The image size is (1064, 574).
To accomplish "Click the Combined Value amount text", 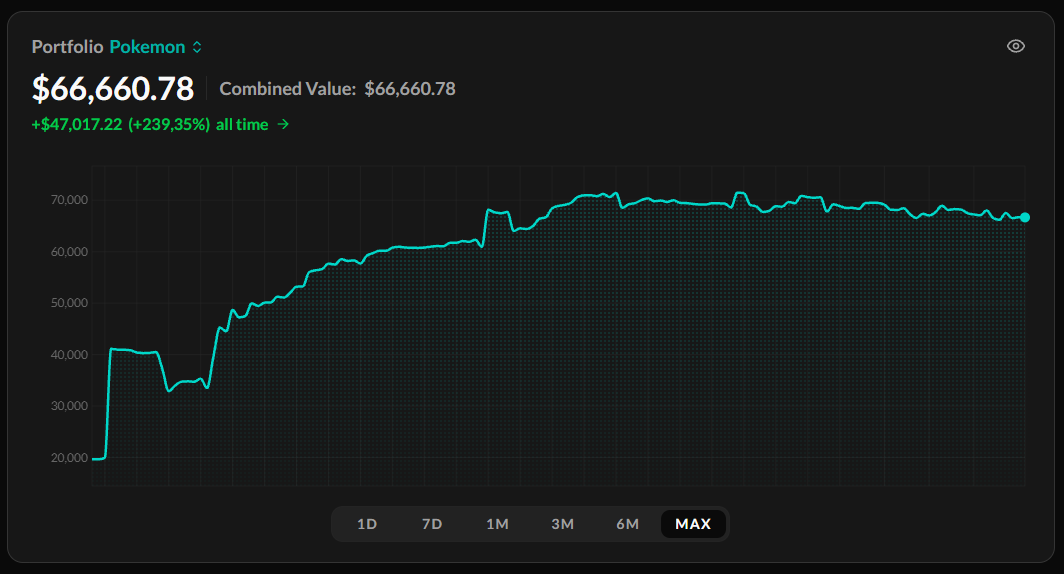I will (410, 89).
